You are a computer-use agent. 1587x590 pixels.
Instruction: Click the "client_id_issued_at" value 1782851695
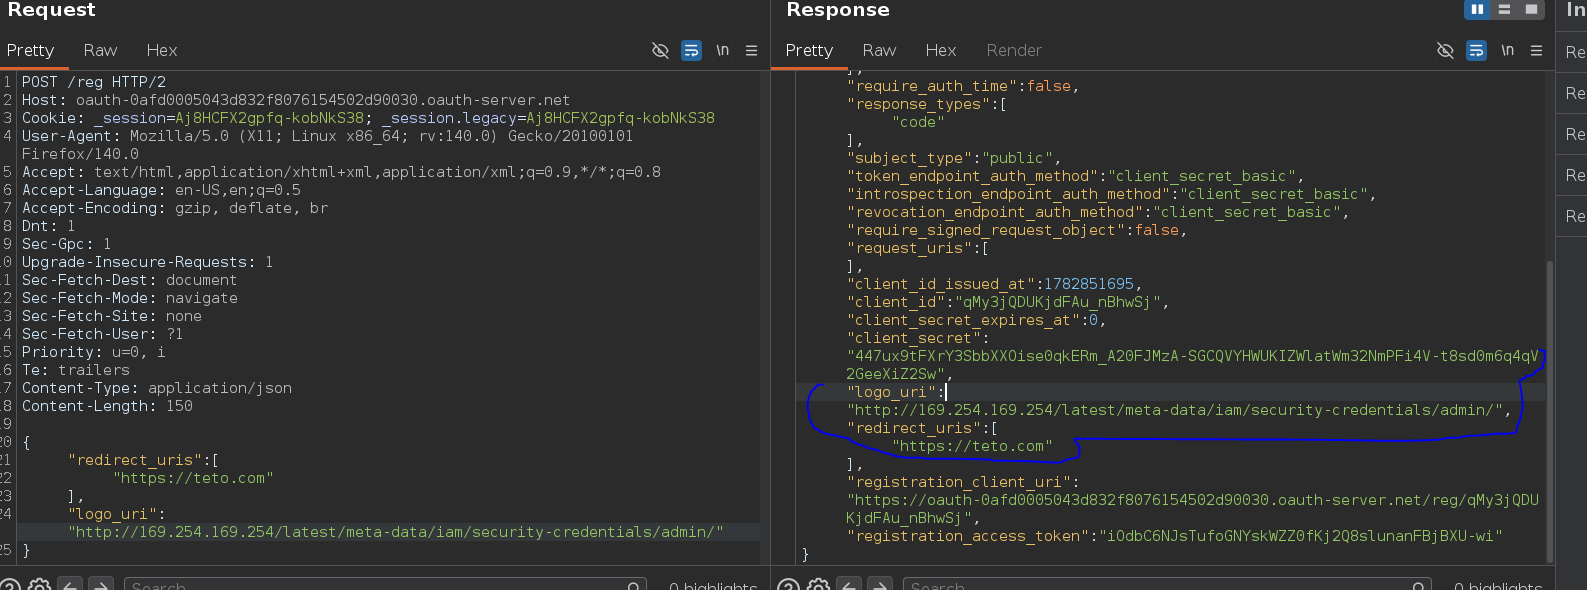click(x=1089, y=284)
